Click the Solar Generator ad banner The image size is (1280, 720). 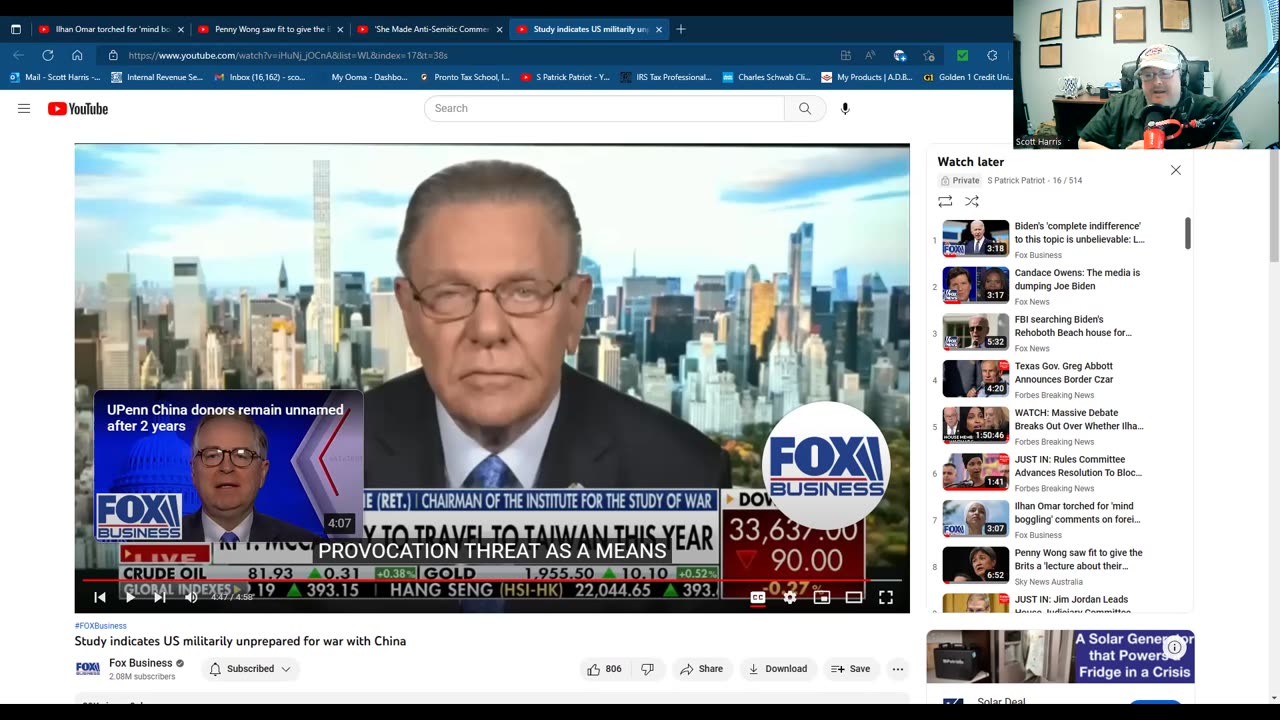tap(1060, 657)
